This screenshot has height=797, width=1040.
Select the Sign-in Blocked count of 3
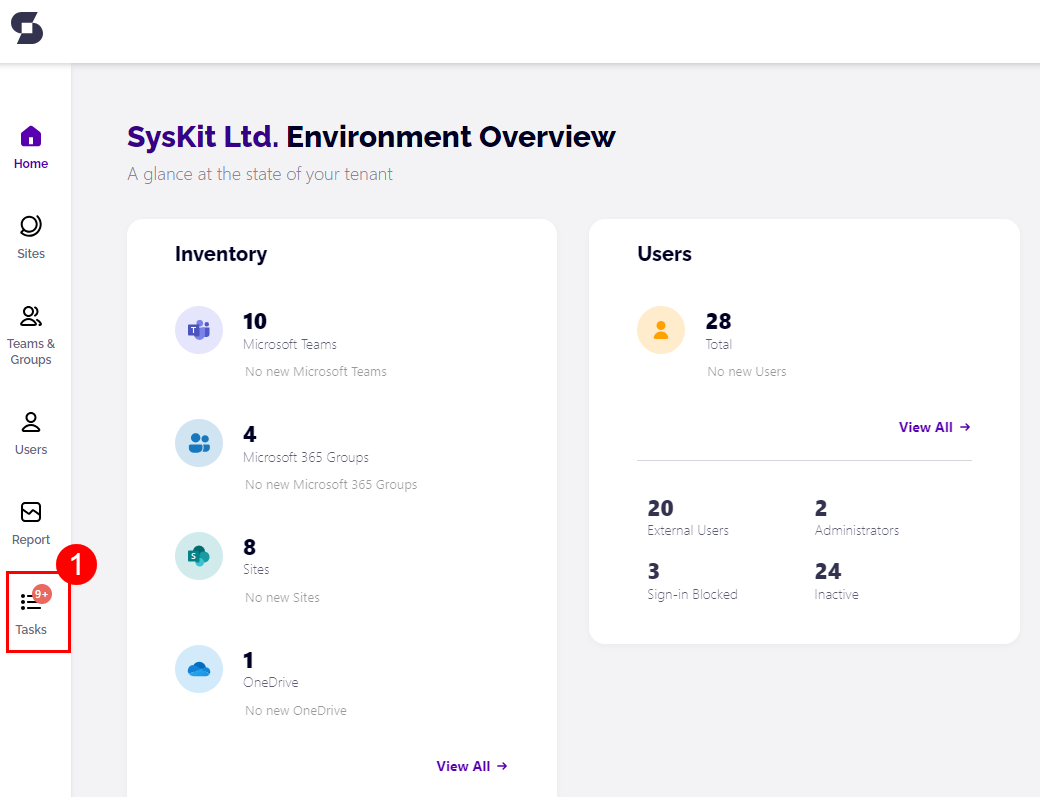[651, 571]
